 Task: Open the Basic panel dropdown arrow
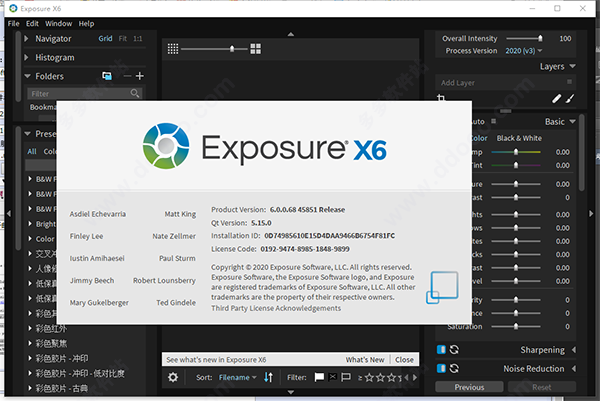[572, 122]
